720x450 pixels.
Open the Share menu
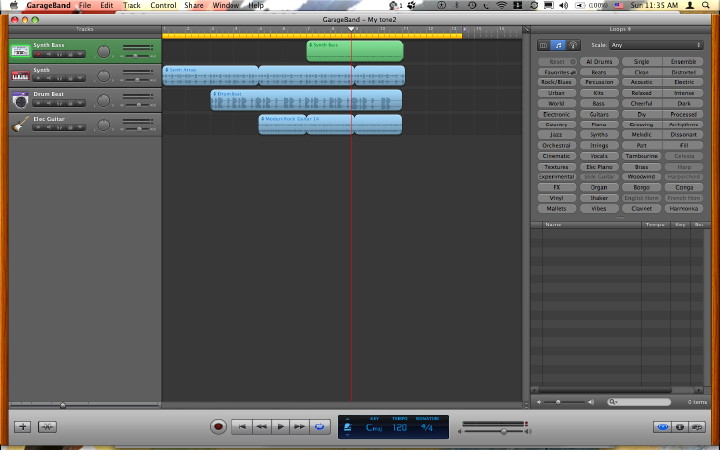click(x=194, y=5)
